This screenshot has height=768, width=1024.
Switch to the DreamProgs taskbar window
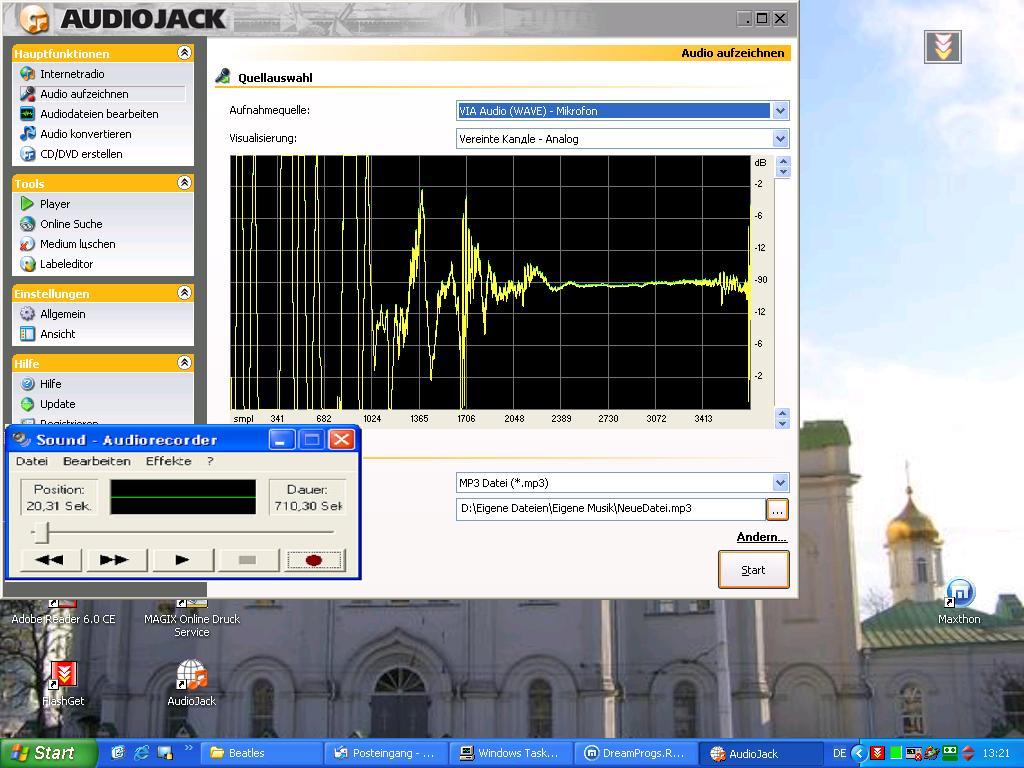pyautogui.click(x=635, y=753)
